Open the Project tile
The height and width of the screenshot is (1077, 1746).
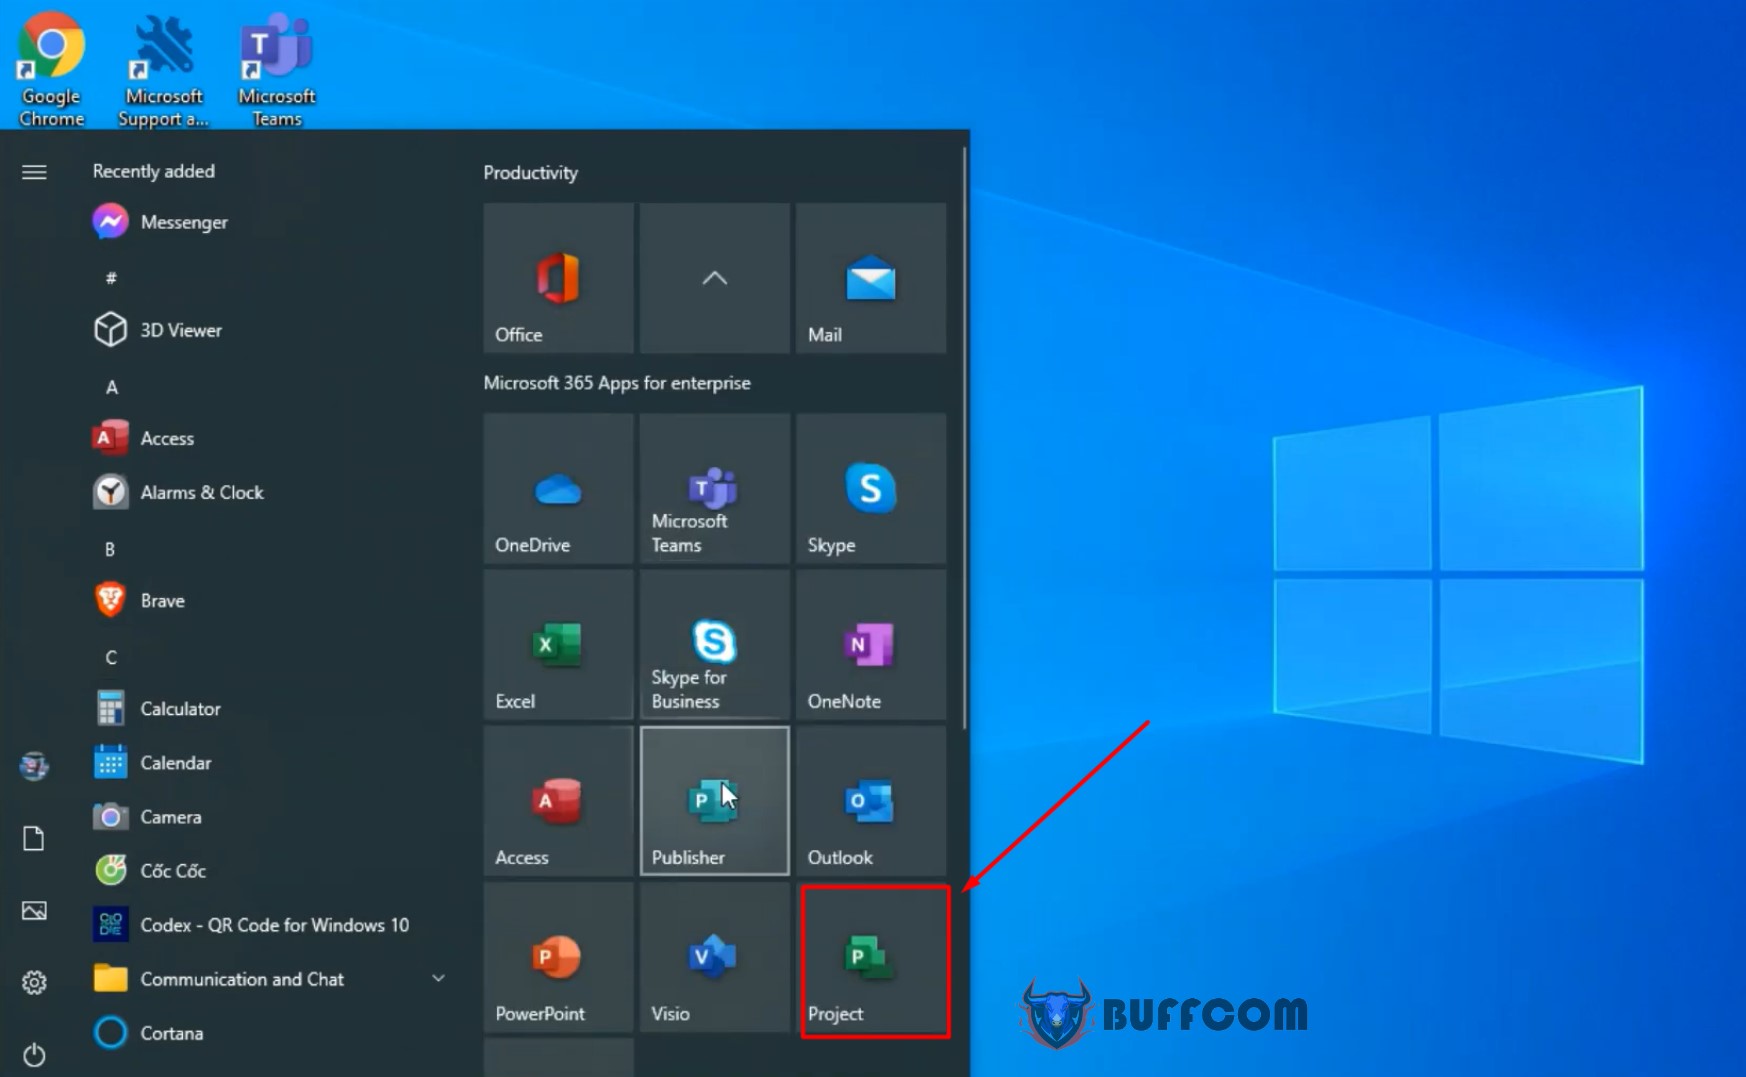871,958
